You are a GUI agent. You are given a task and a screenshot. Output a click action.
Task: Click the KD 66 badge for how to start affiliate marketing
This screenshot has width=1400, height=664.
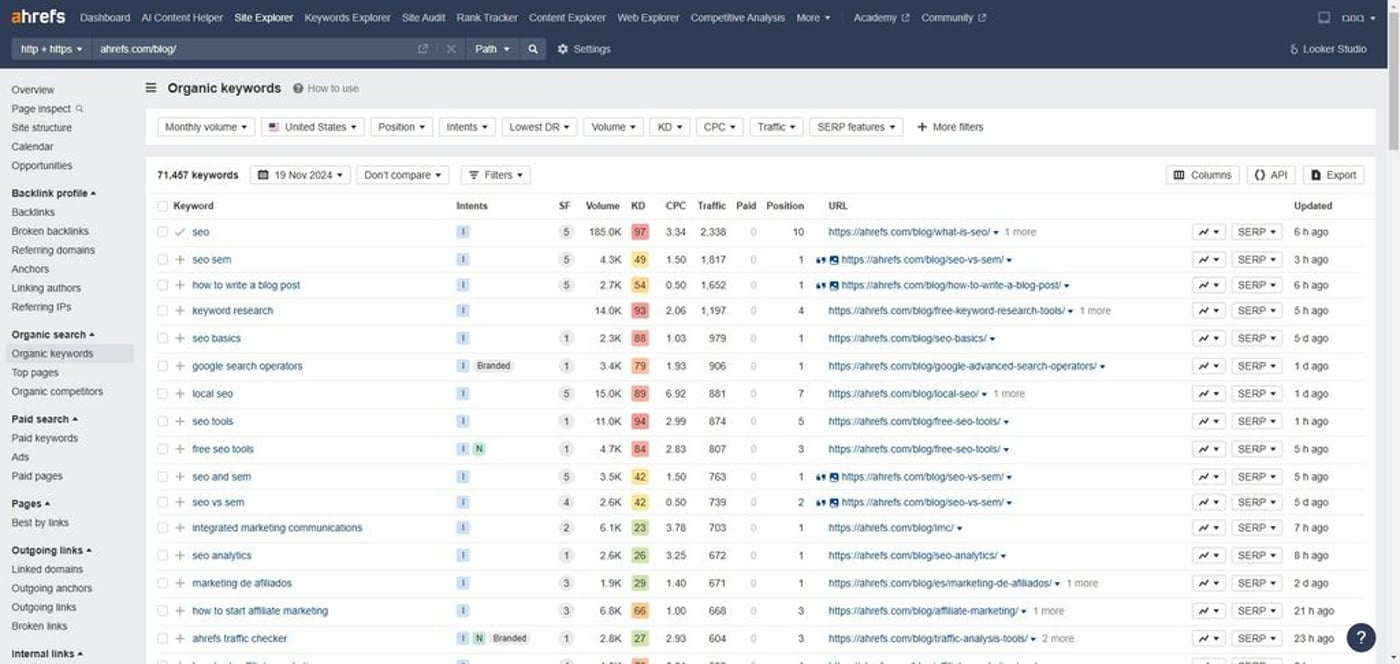tap(640, 611)
